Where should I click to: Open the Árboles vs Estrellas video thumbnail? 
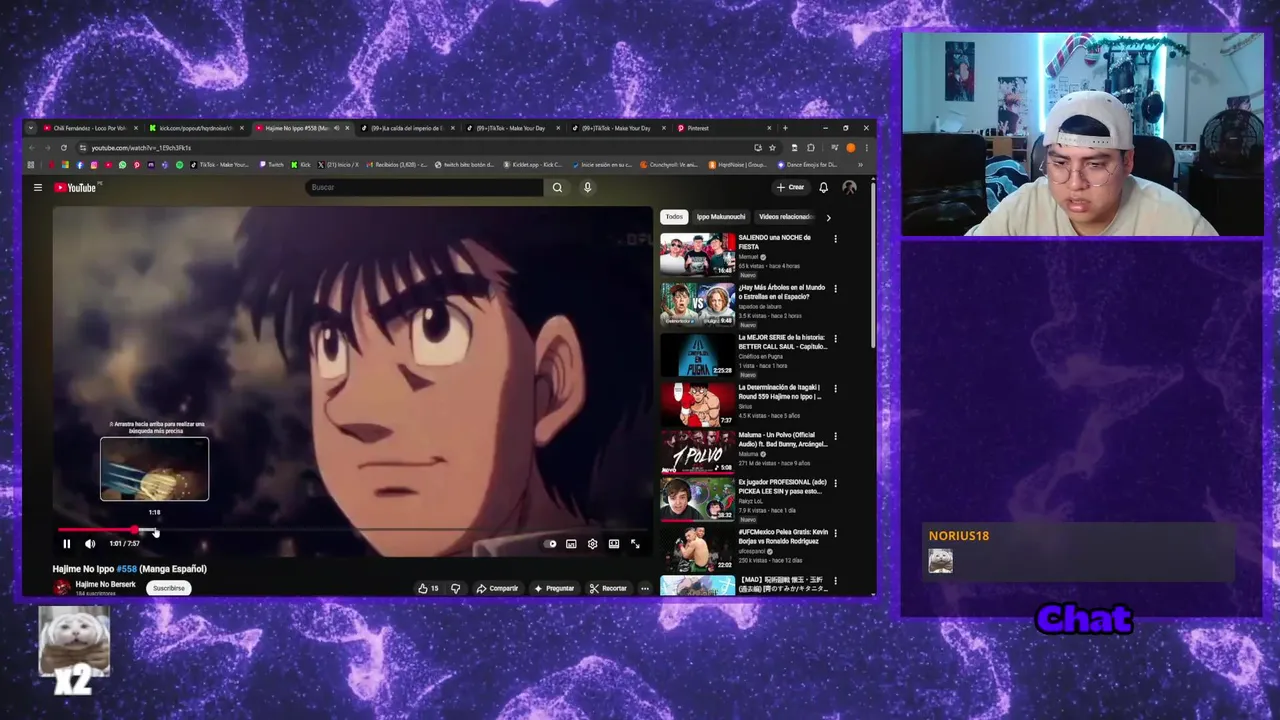697,304
